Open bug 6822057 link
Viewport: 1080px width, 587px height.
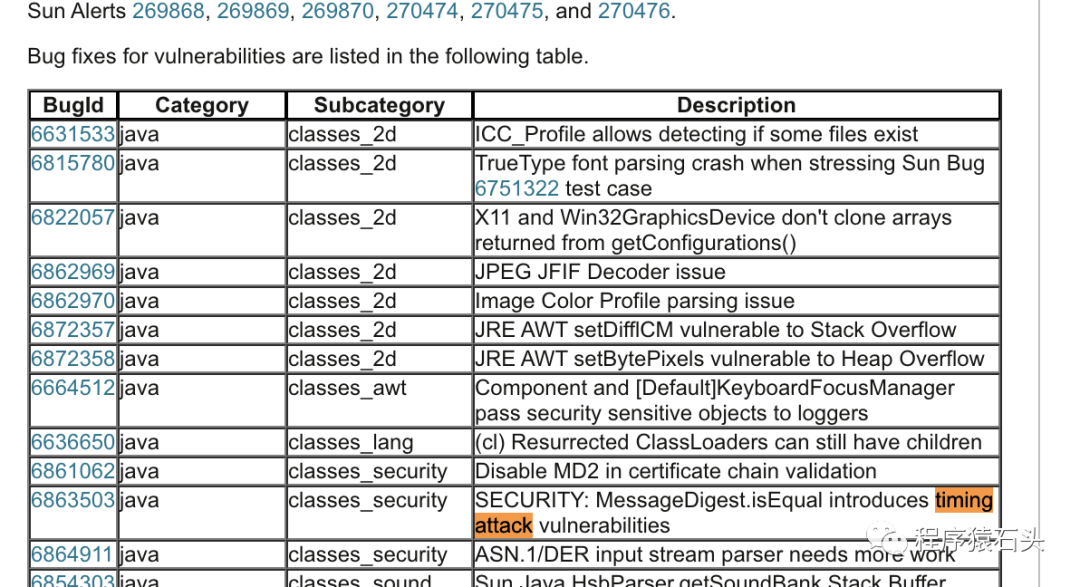pyautogui.click(x=73, y=218)
